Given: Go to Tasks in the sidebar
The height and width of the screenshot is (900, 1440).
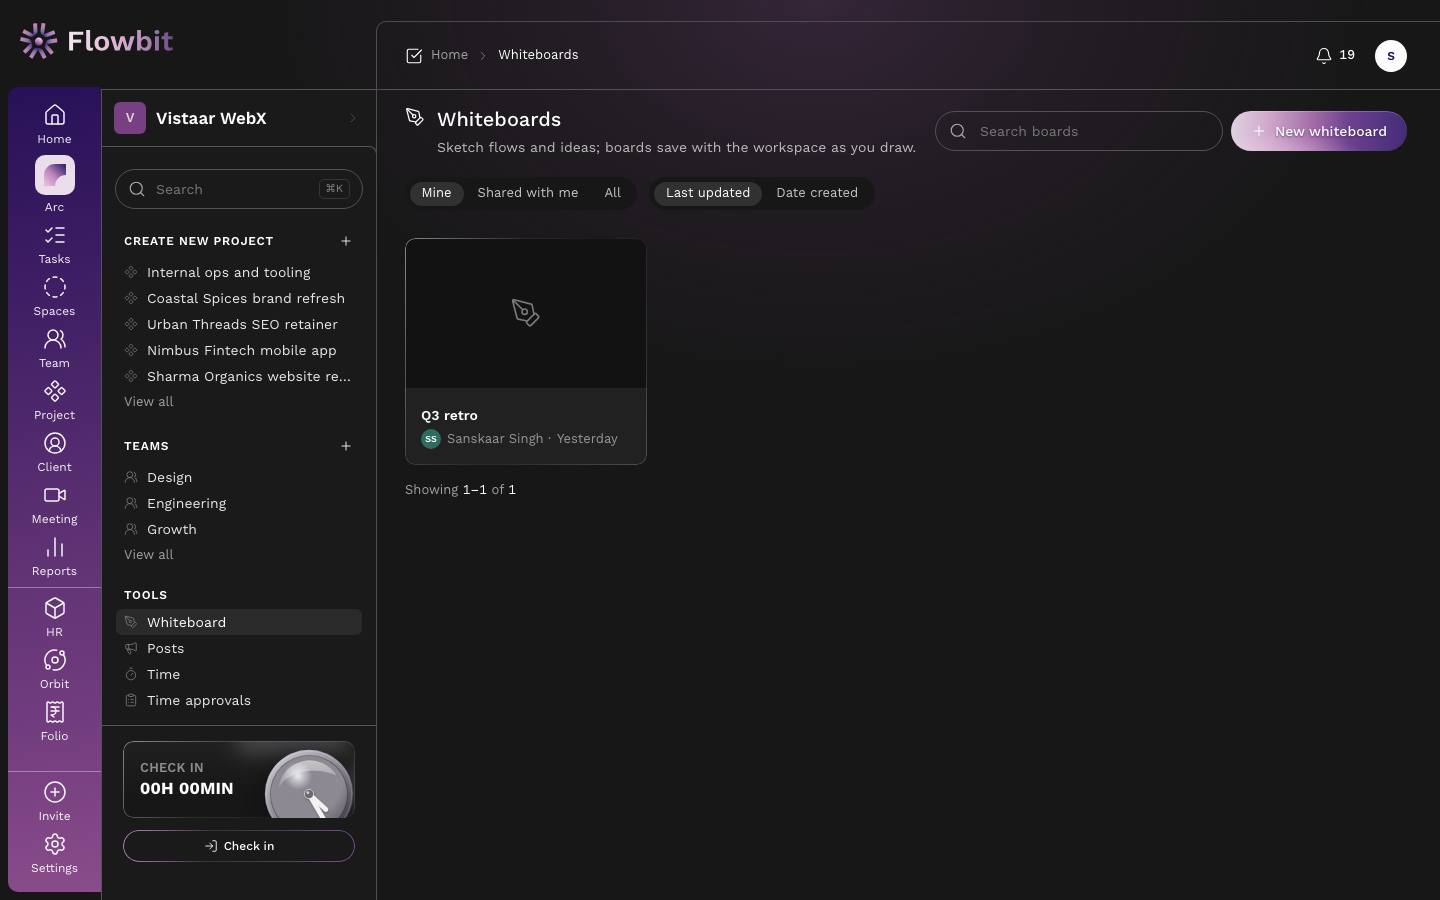Looking at the screenshot, I should pos(54,245).
